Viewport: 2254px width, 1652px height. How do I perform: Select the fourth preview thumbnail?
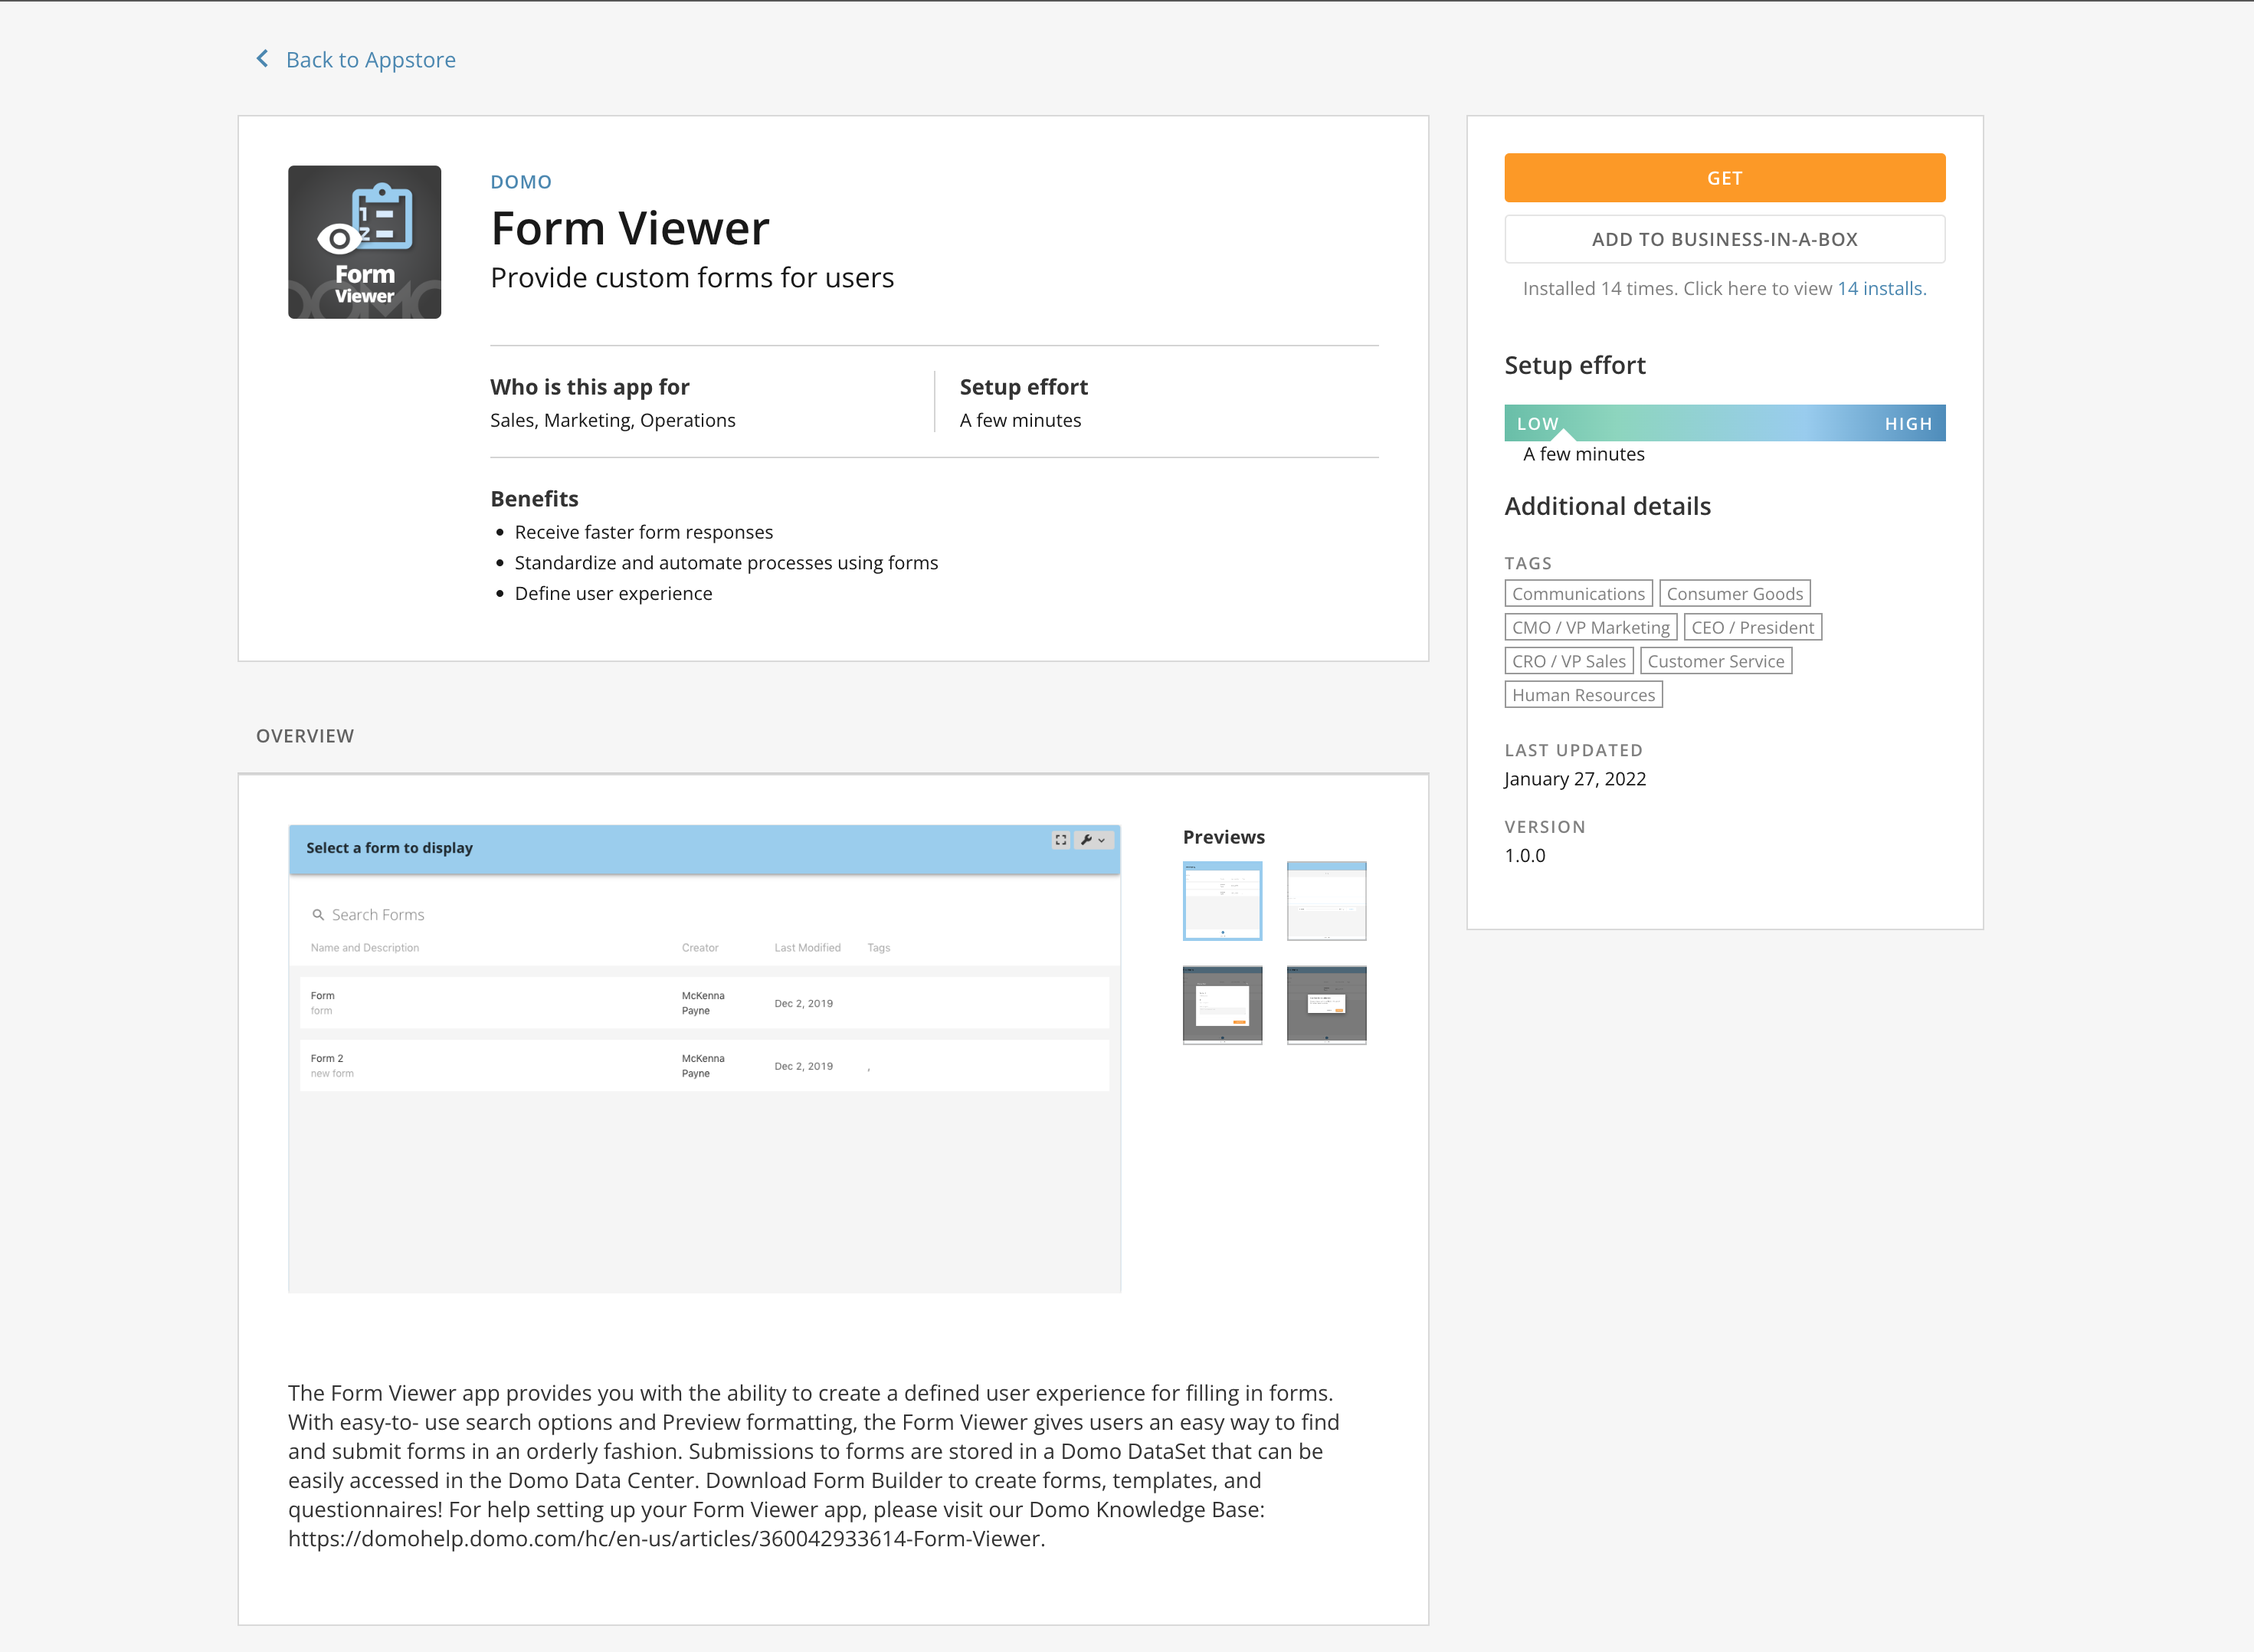click(1326, 1004)
